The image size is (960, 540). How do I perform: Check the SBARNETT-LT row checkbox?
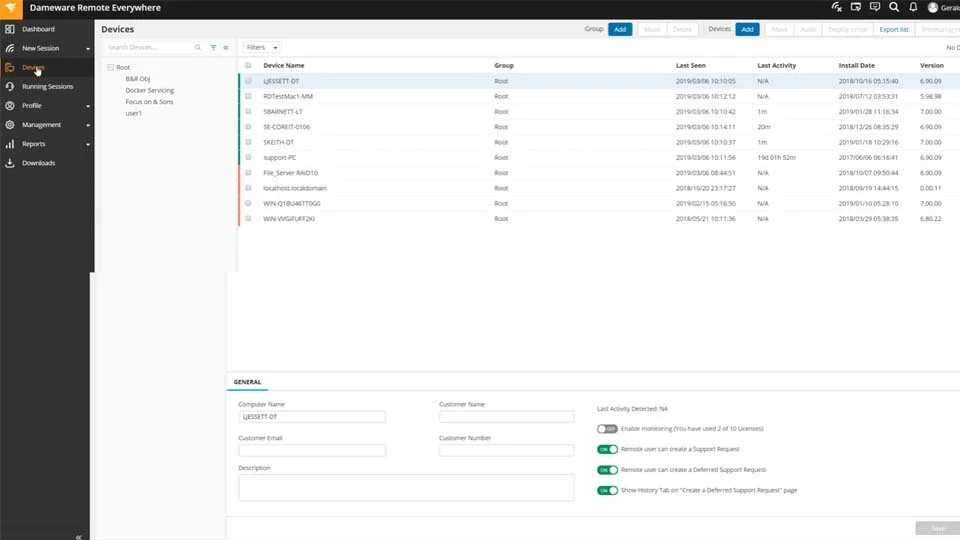click(x=248, y=111)
